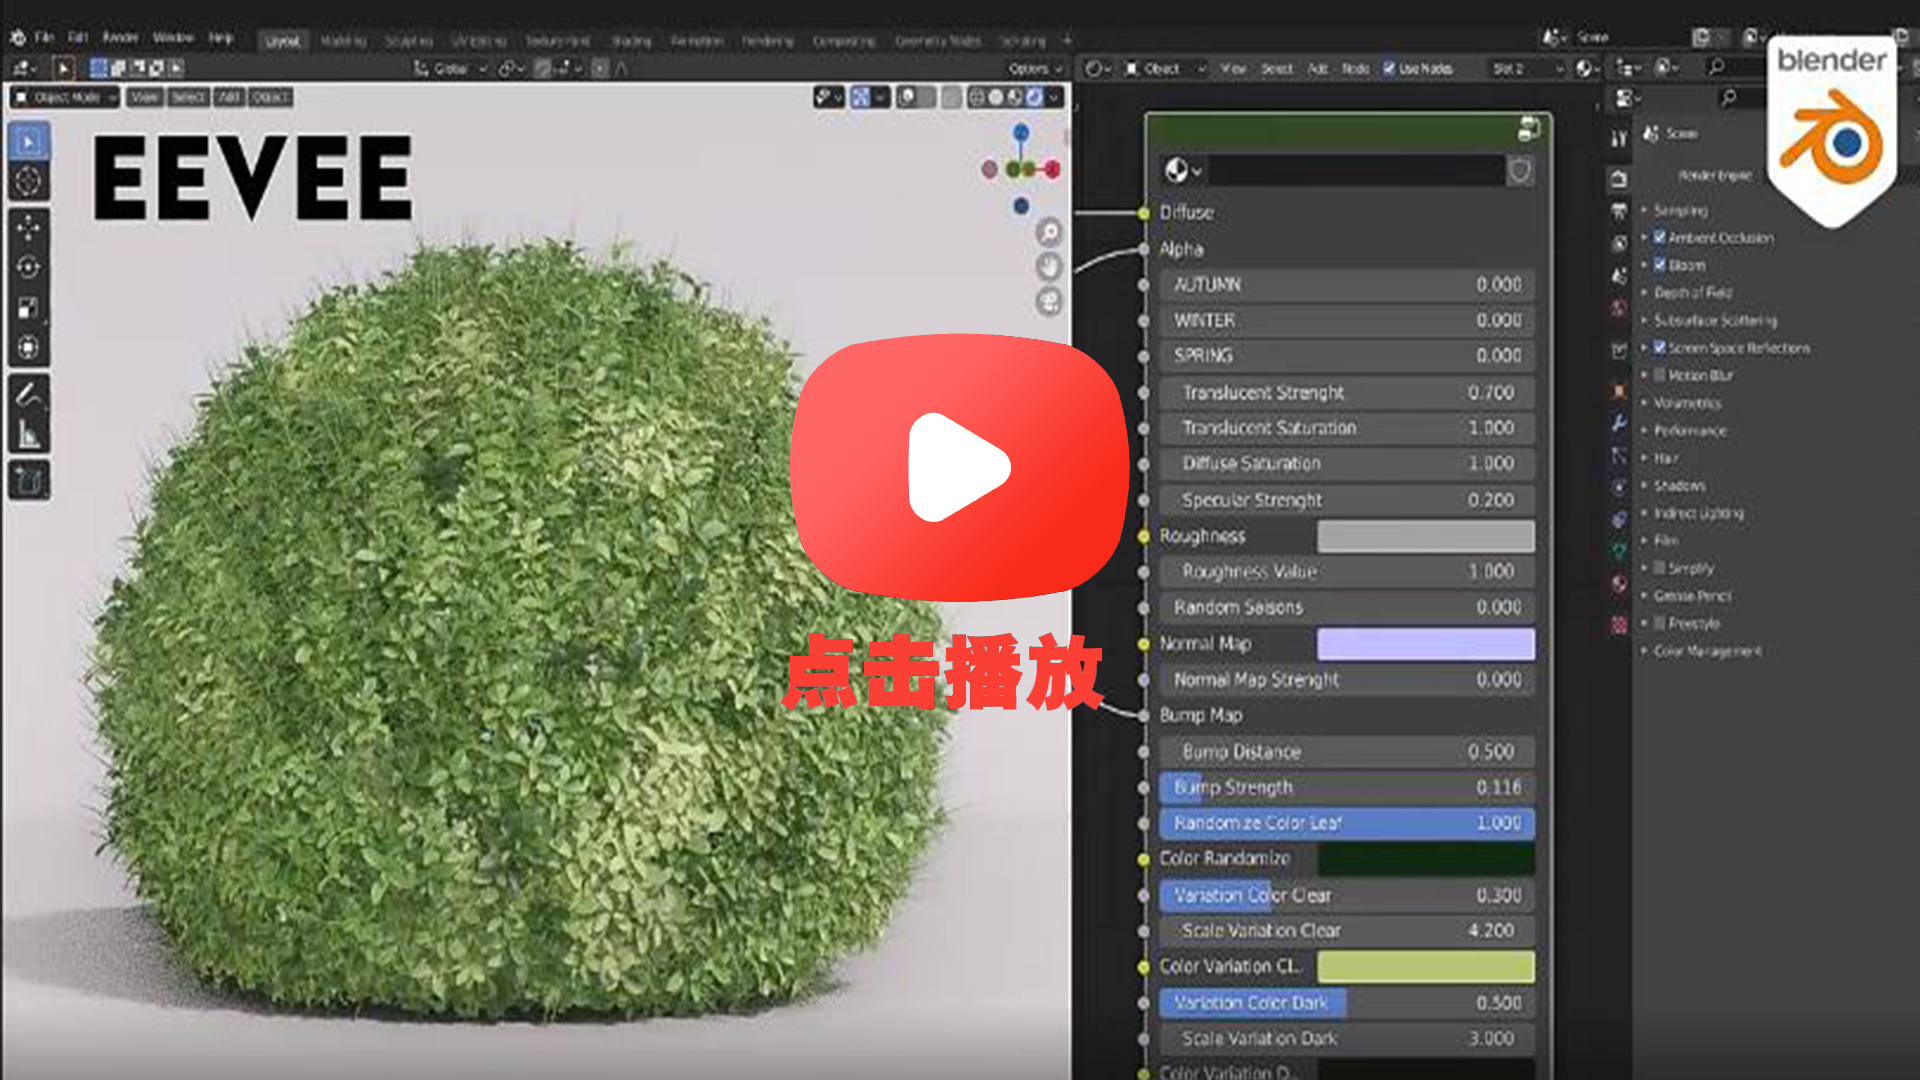Open the Scene properties tab icon

[x=1619, y=275]
